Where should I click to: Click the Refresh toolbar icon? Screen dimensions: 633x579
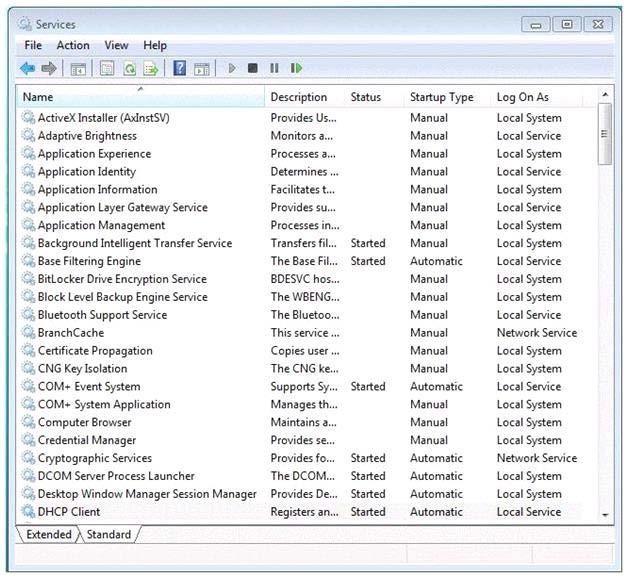click(x=129, y=68)
